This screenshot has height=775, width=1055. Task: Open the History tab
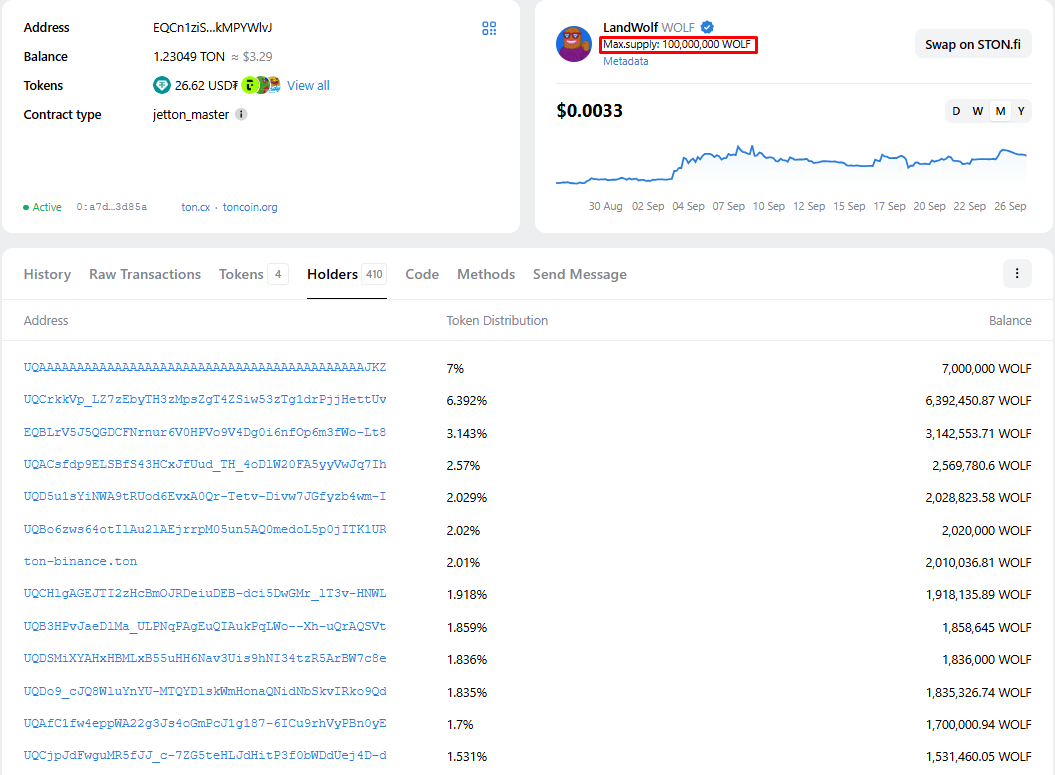(x=47, y=273)
